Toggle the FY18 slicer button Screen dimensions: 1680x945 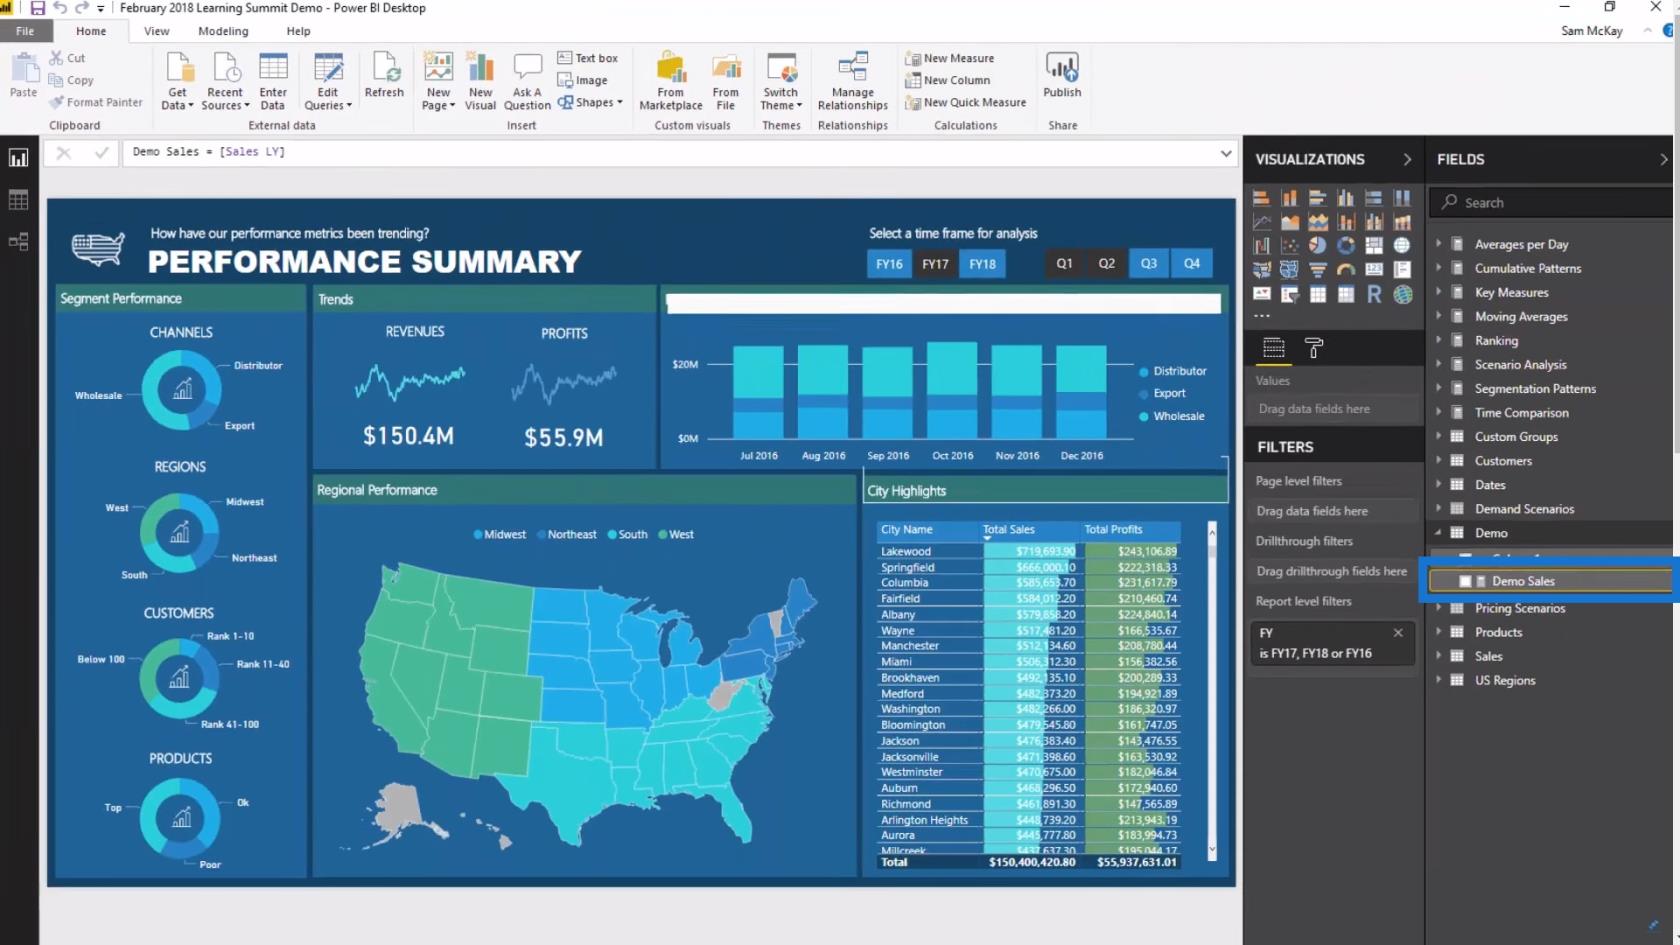click(x=982, y=264)
